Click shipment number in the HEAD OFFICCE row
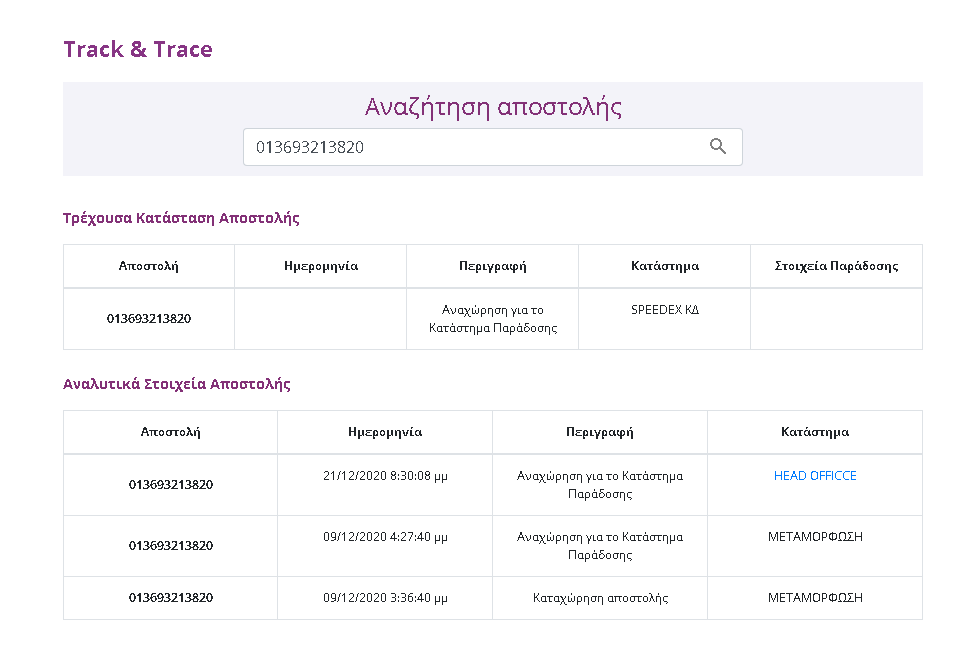The width and height of the screenshot is (965, 654). 171,485
